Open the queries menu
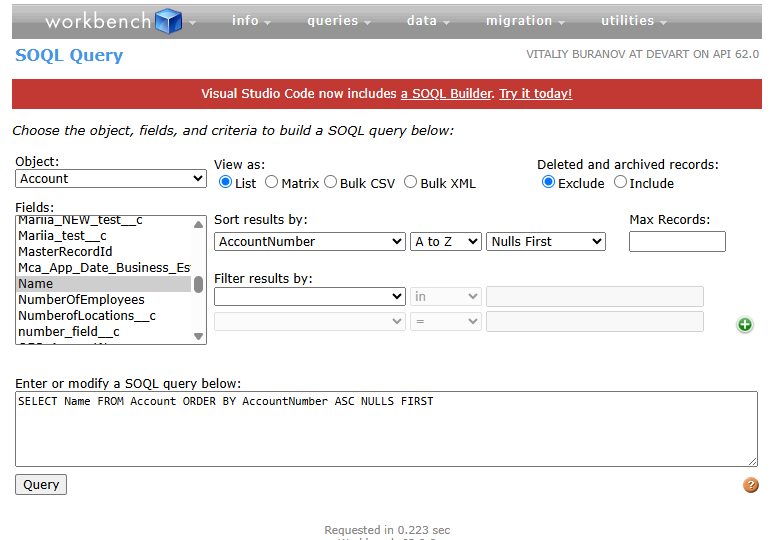This screenshot has width=775, height=540. 339,21
